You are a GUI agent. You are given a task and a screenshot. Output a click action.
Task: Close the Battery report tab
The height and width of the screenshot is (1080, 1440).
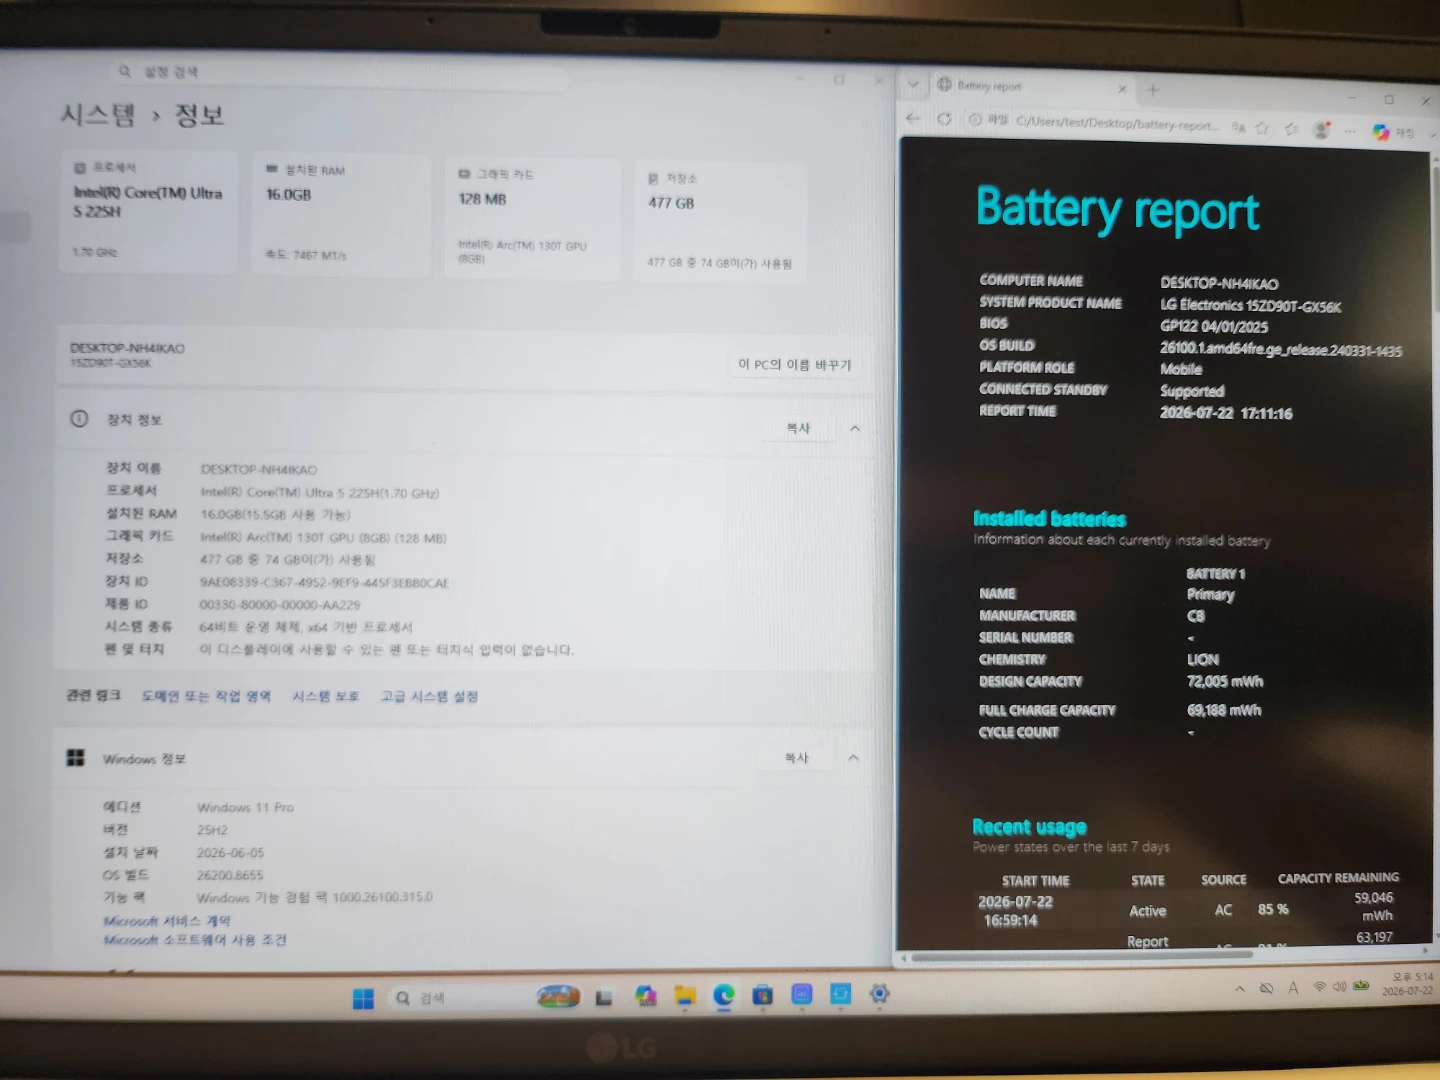point(1122,89)
